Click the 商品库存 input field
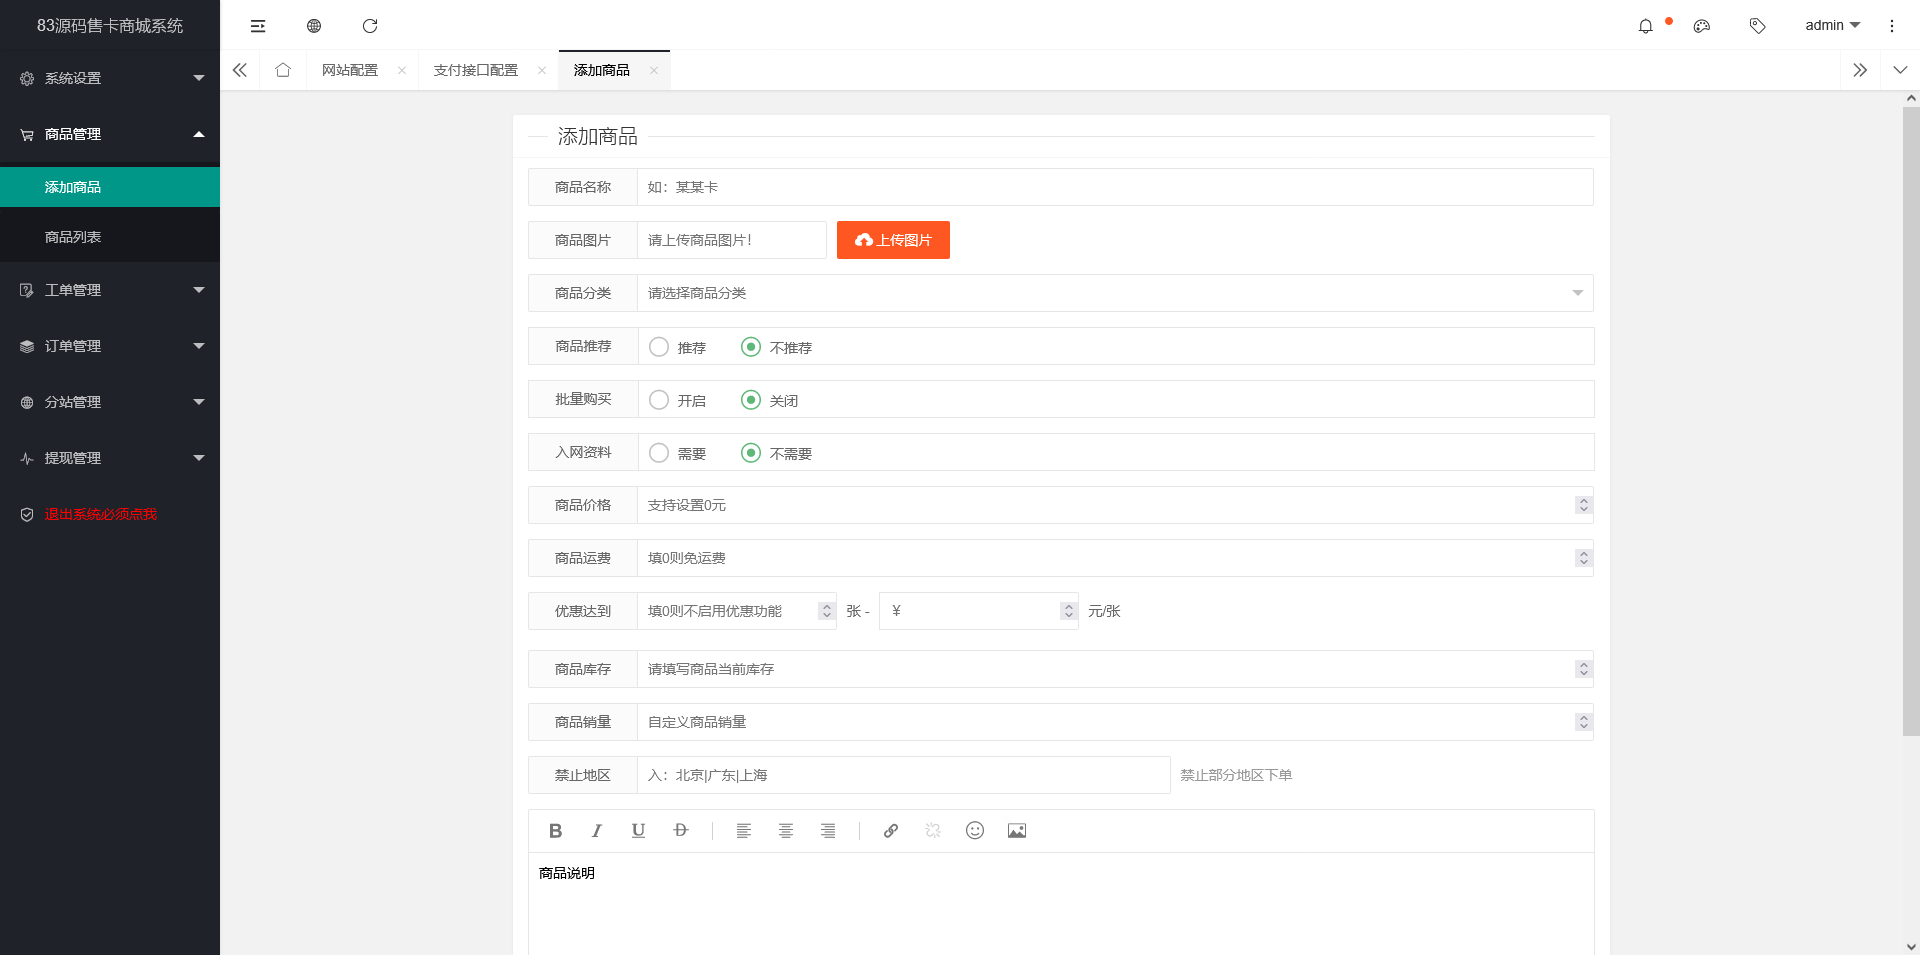Image resolution: width=1920 pixels, height=955 pixels. pos(1115,669)
